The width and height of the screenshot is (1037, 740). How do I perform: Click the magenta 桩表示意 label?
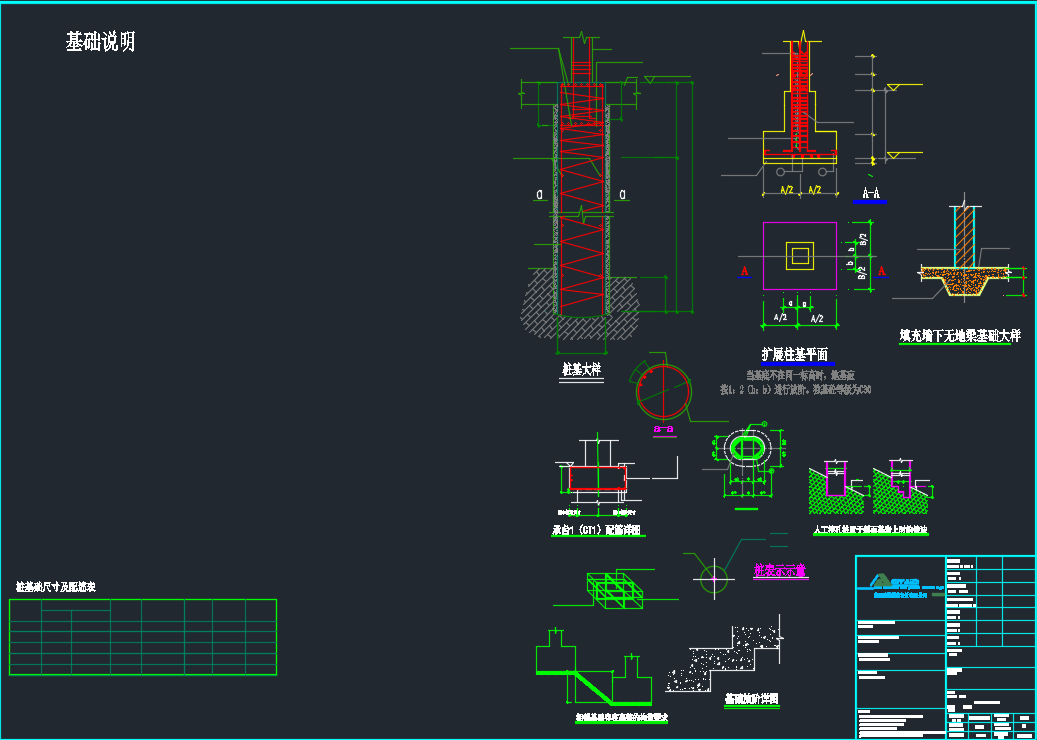pos(780,570)
